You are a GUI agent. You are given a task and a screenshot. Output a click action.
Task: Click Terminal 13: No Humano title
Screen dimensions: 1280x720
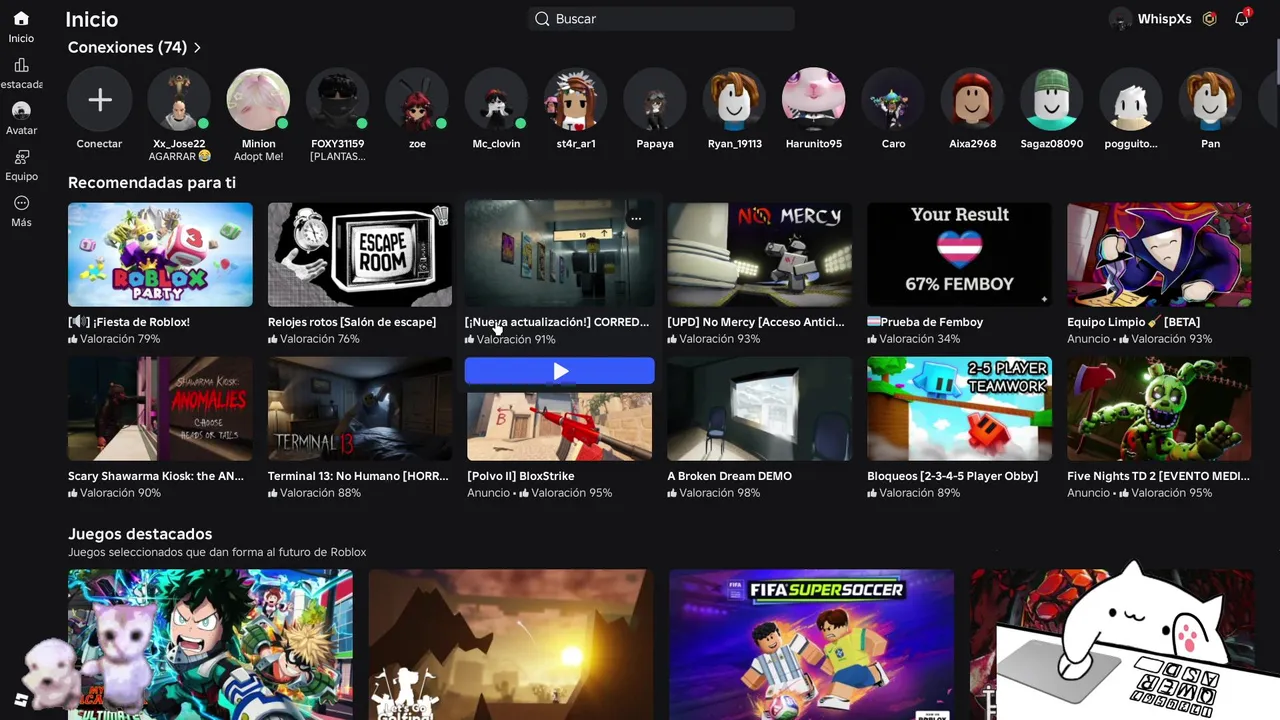click(x=358, y=476)
